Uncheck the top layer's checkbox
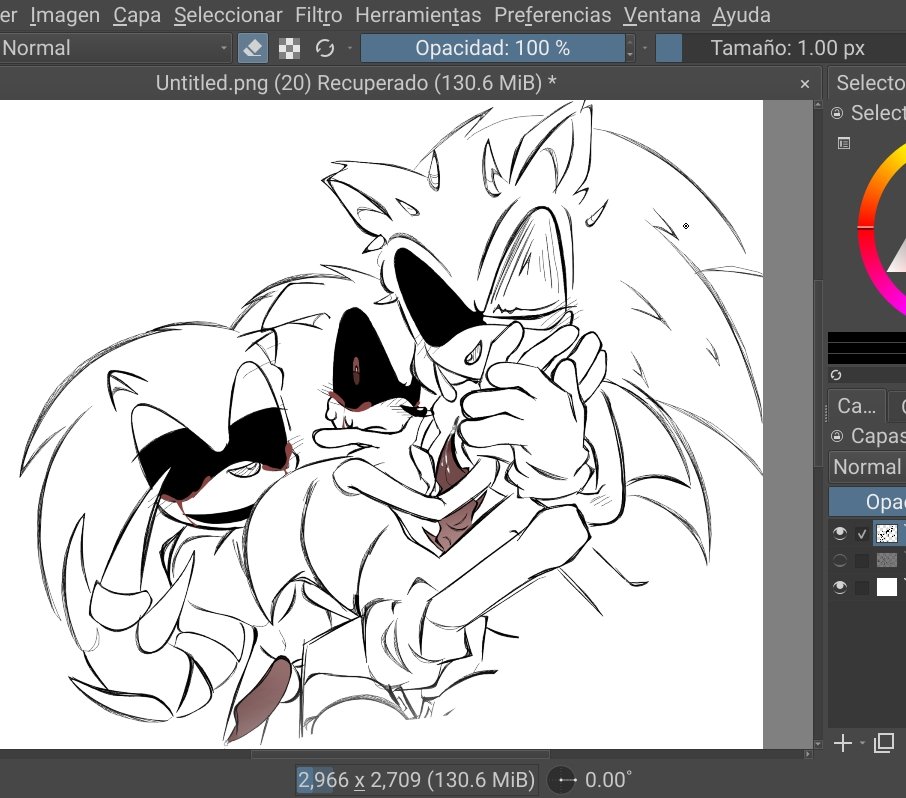This screenshot has height=798, width=906. pyautogui.click(x=862, y=533)
